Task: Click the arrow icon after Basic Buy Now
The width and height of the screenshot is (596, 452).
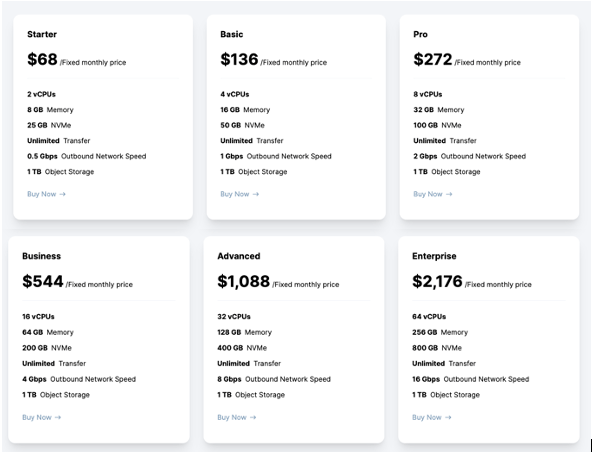Action: click(x=256, y=194)
